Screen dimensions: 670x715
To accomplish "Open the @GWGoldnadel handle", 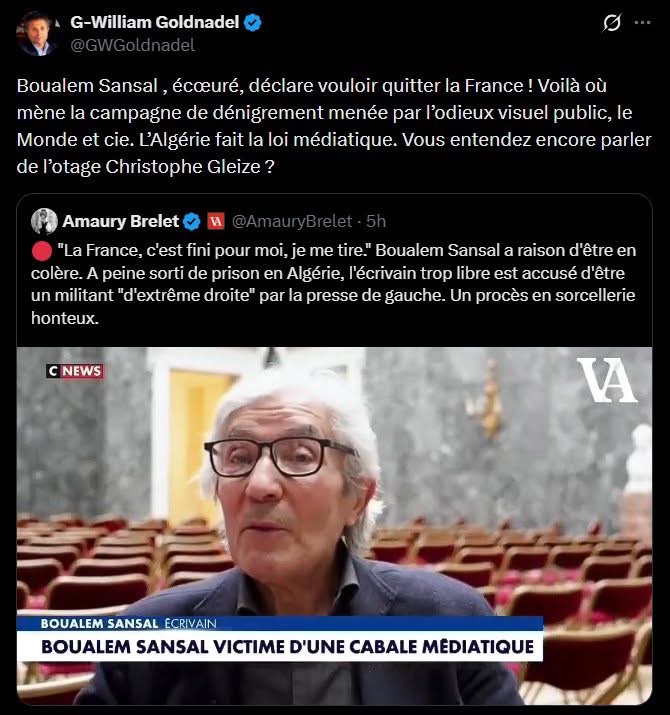I will tap(133, 45).
